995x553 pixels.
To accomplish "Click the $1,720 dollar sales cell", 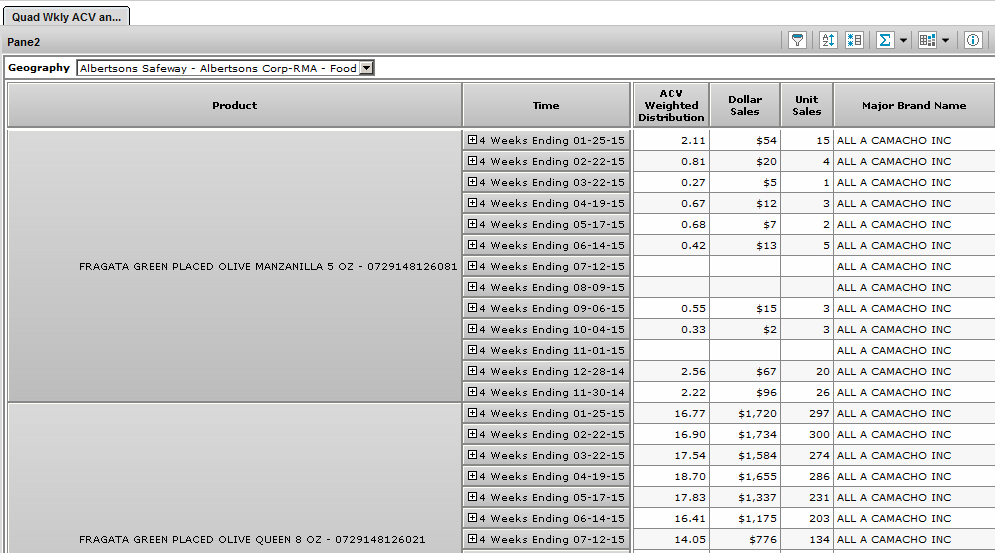I will 745,413.
